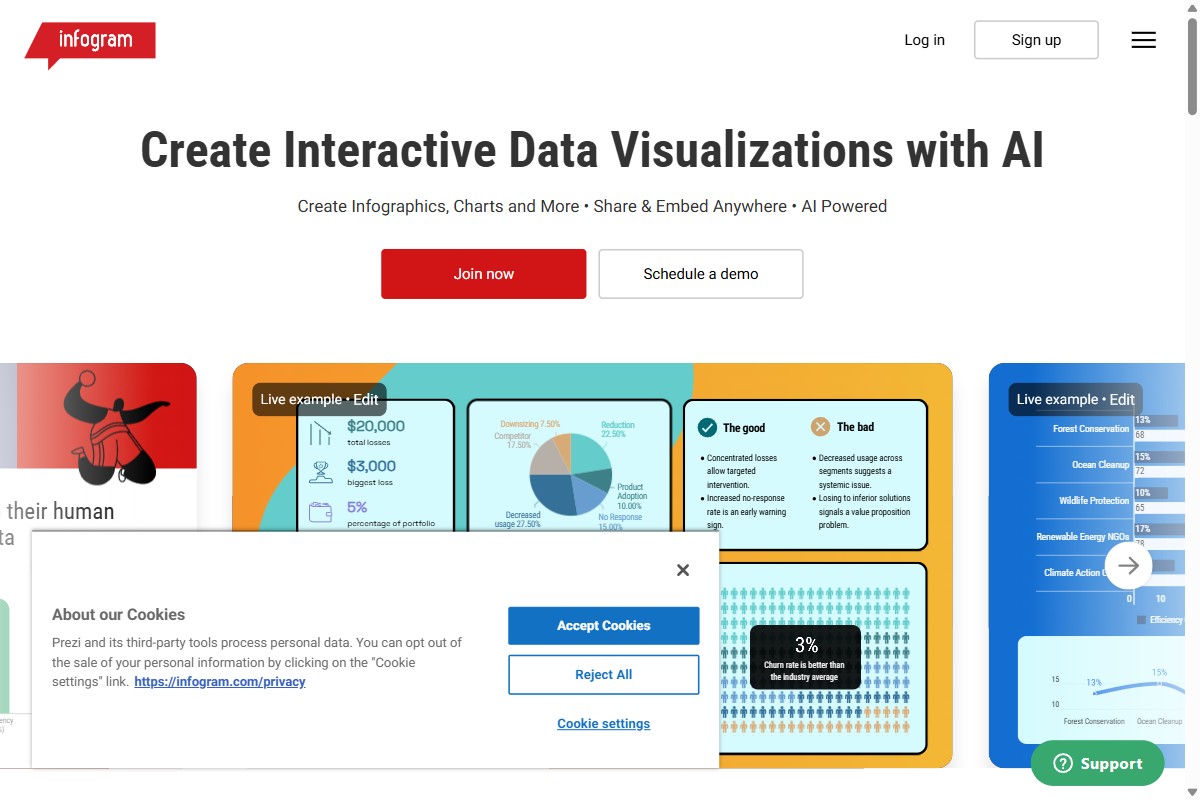Open the Support chat button
The width and height of the screenshot is (1200, 800).
tap(1098, 763)
